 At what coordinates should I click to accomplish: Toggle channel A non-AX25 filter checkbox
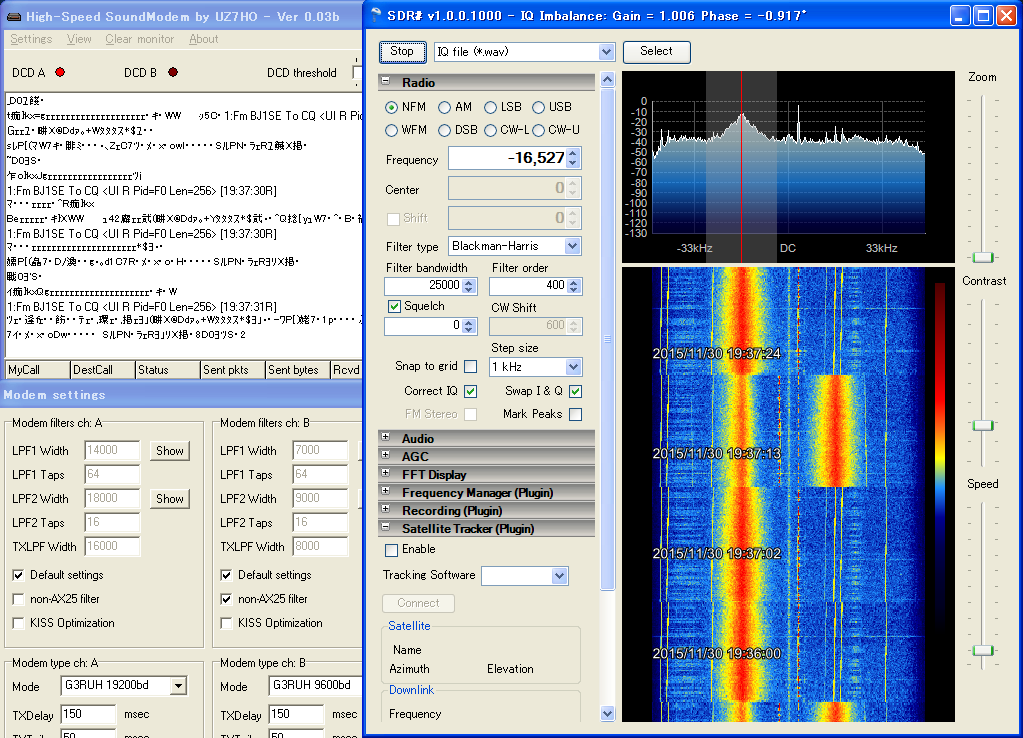(19, 599)
